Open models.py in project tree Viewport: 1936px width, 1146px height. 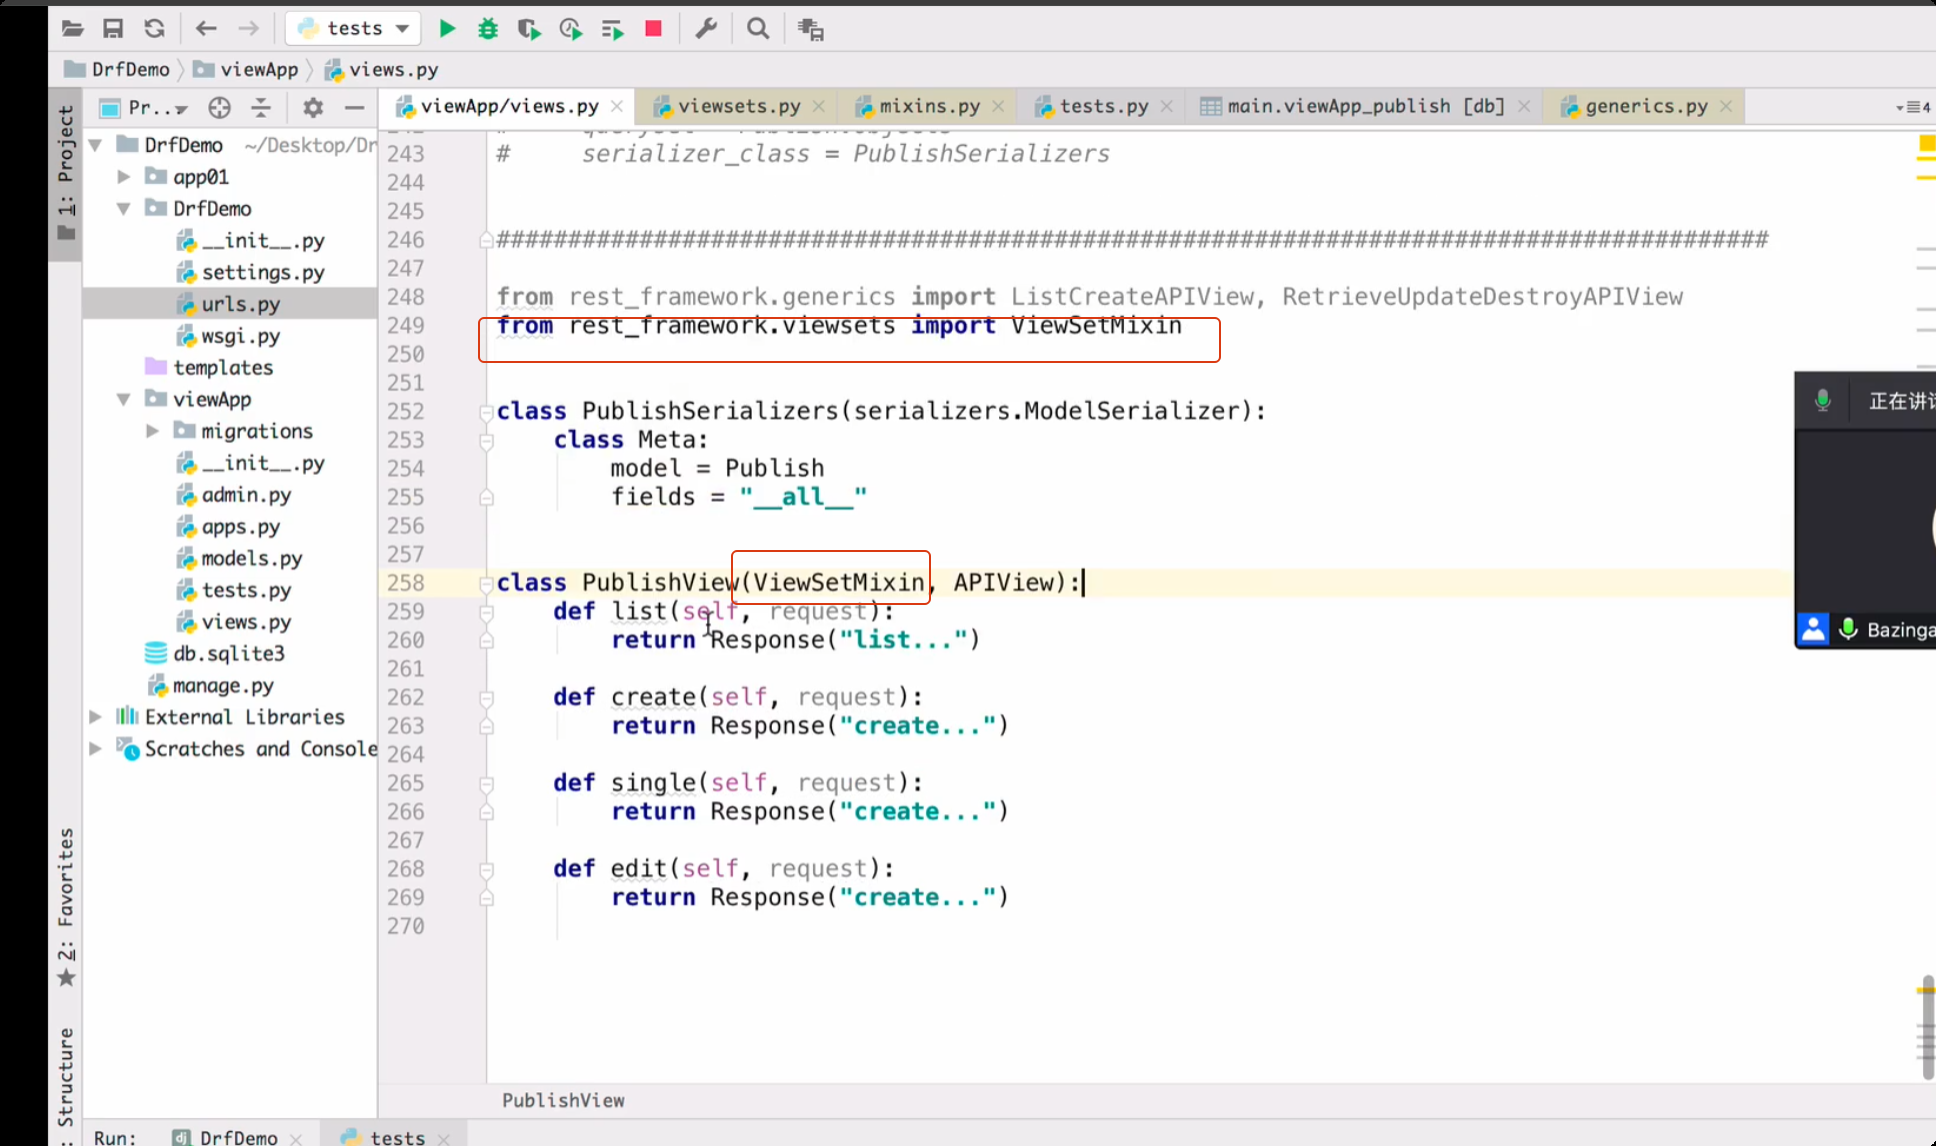(x=251, y=558)
